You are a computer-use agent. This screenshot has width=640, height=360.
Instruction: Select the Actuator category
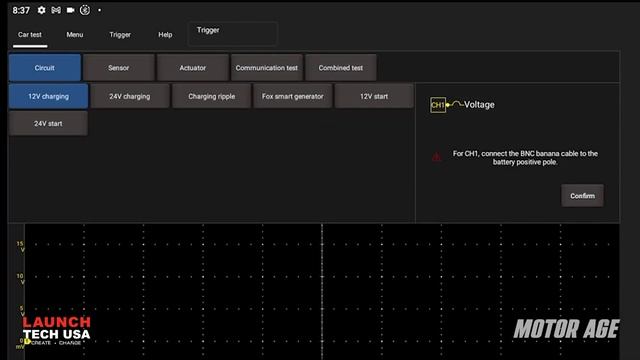[x=193, y=68]
